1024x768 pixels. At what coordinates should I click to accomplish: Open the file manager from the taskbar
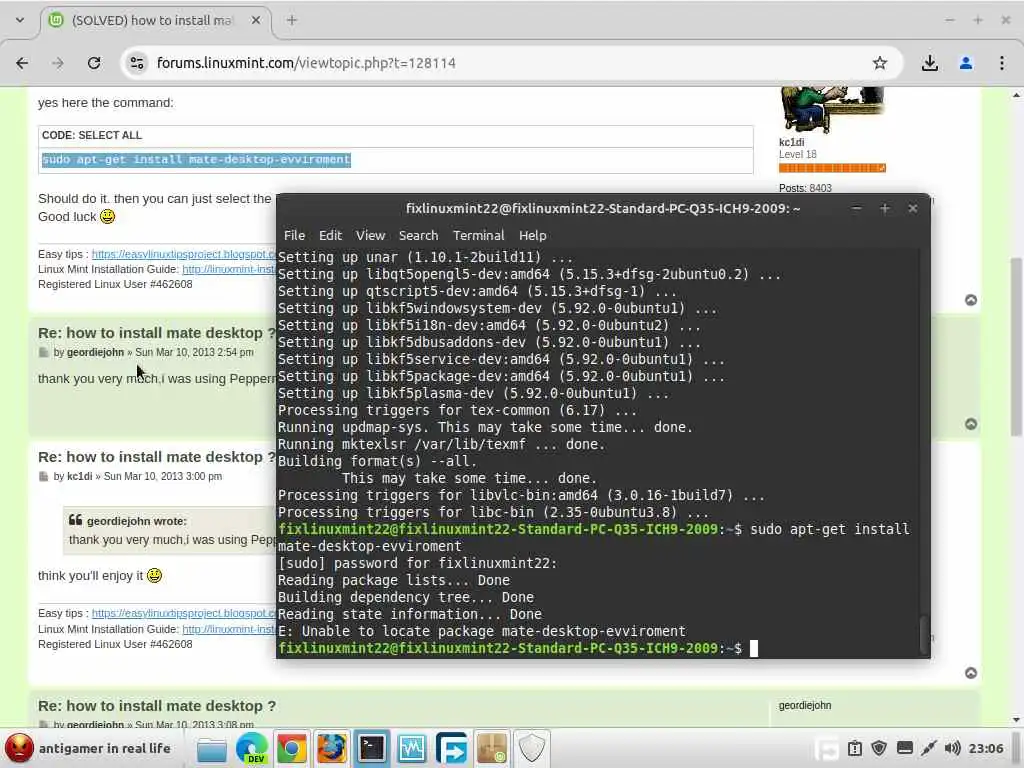[212, 749]
